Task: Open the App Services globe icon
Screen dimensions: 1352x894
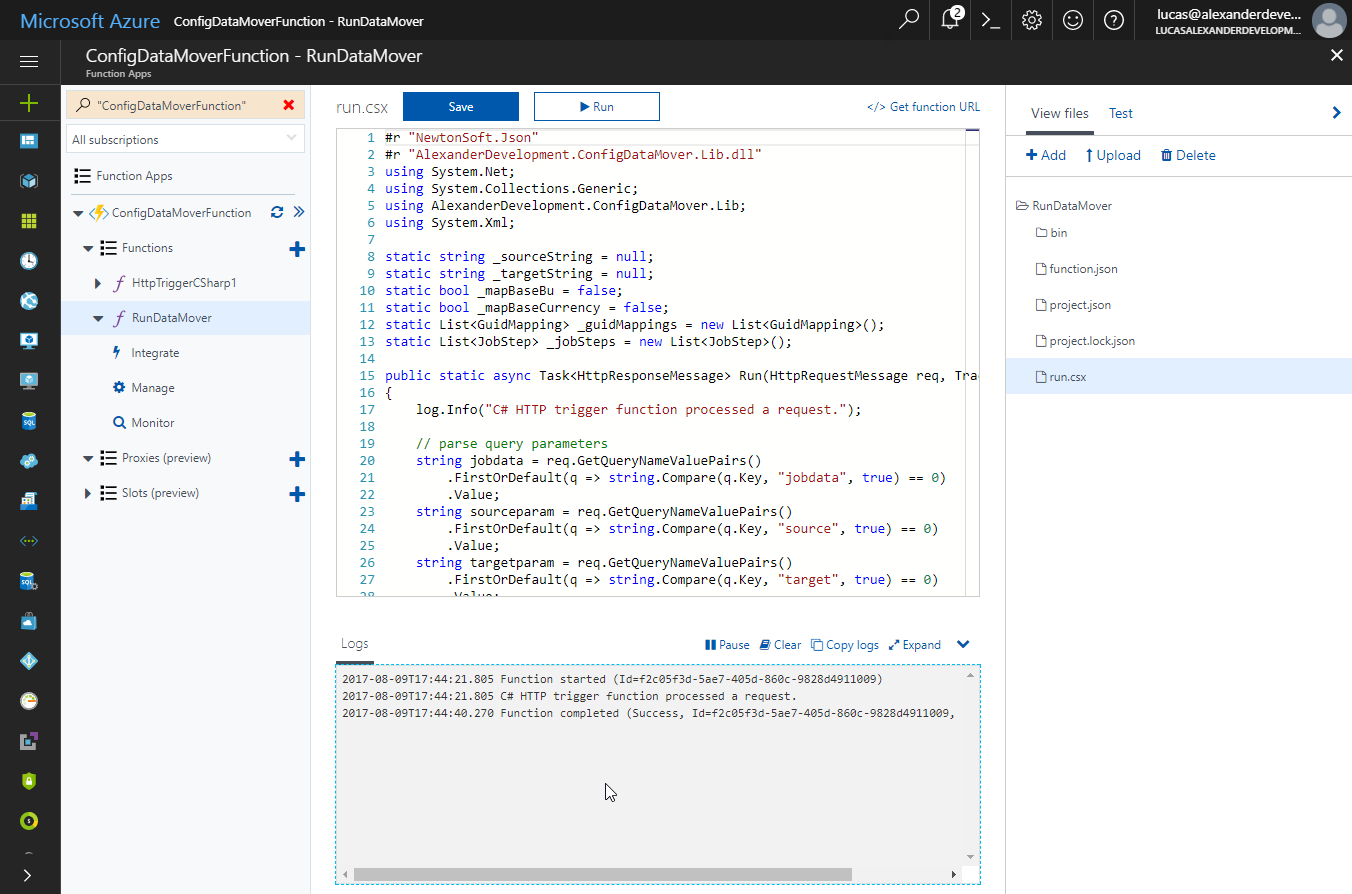Action: click(29, 301)
